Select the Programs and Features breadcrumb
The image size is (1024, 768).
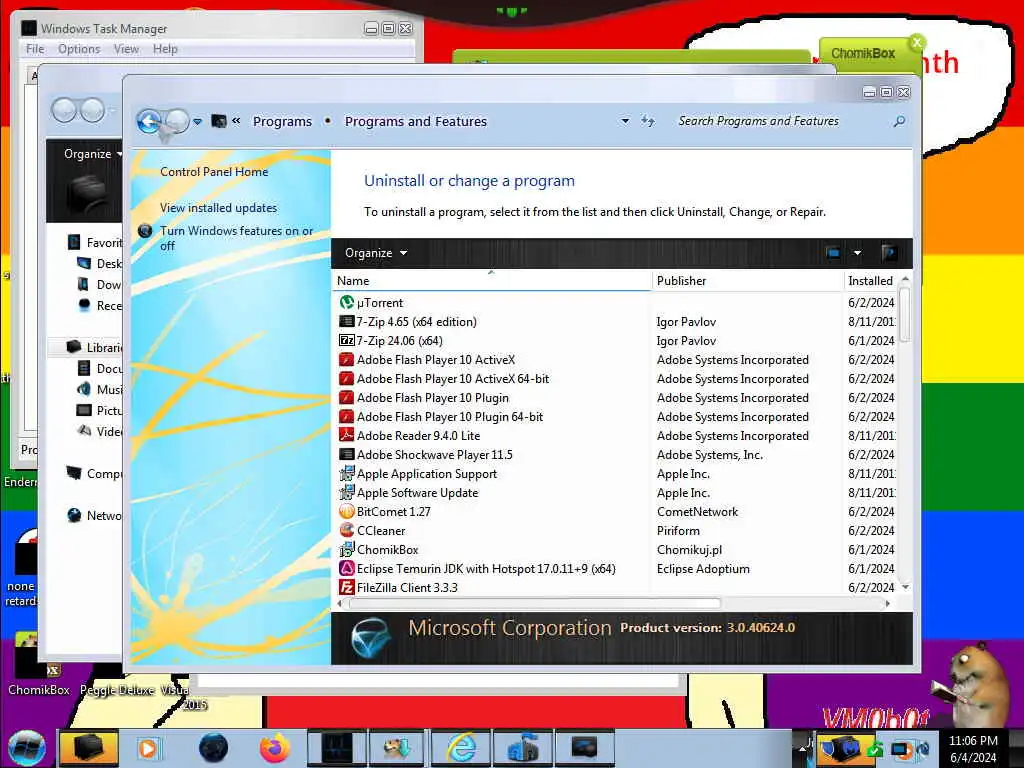[x=415, y=121]
